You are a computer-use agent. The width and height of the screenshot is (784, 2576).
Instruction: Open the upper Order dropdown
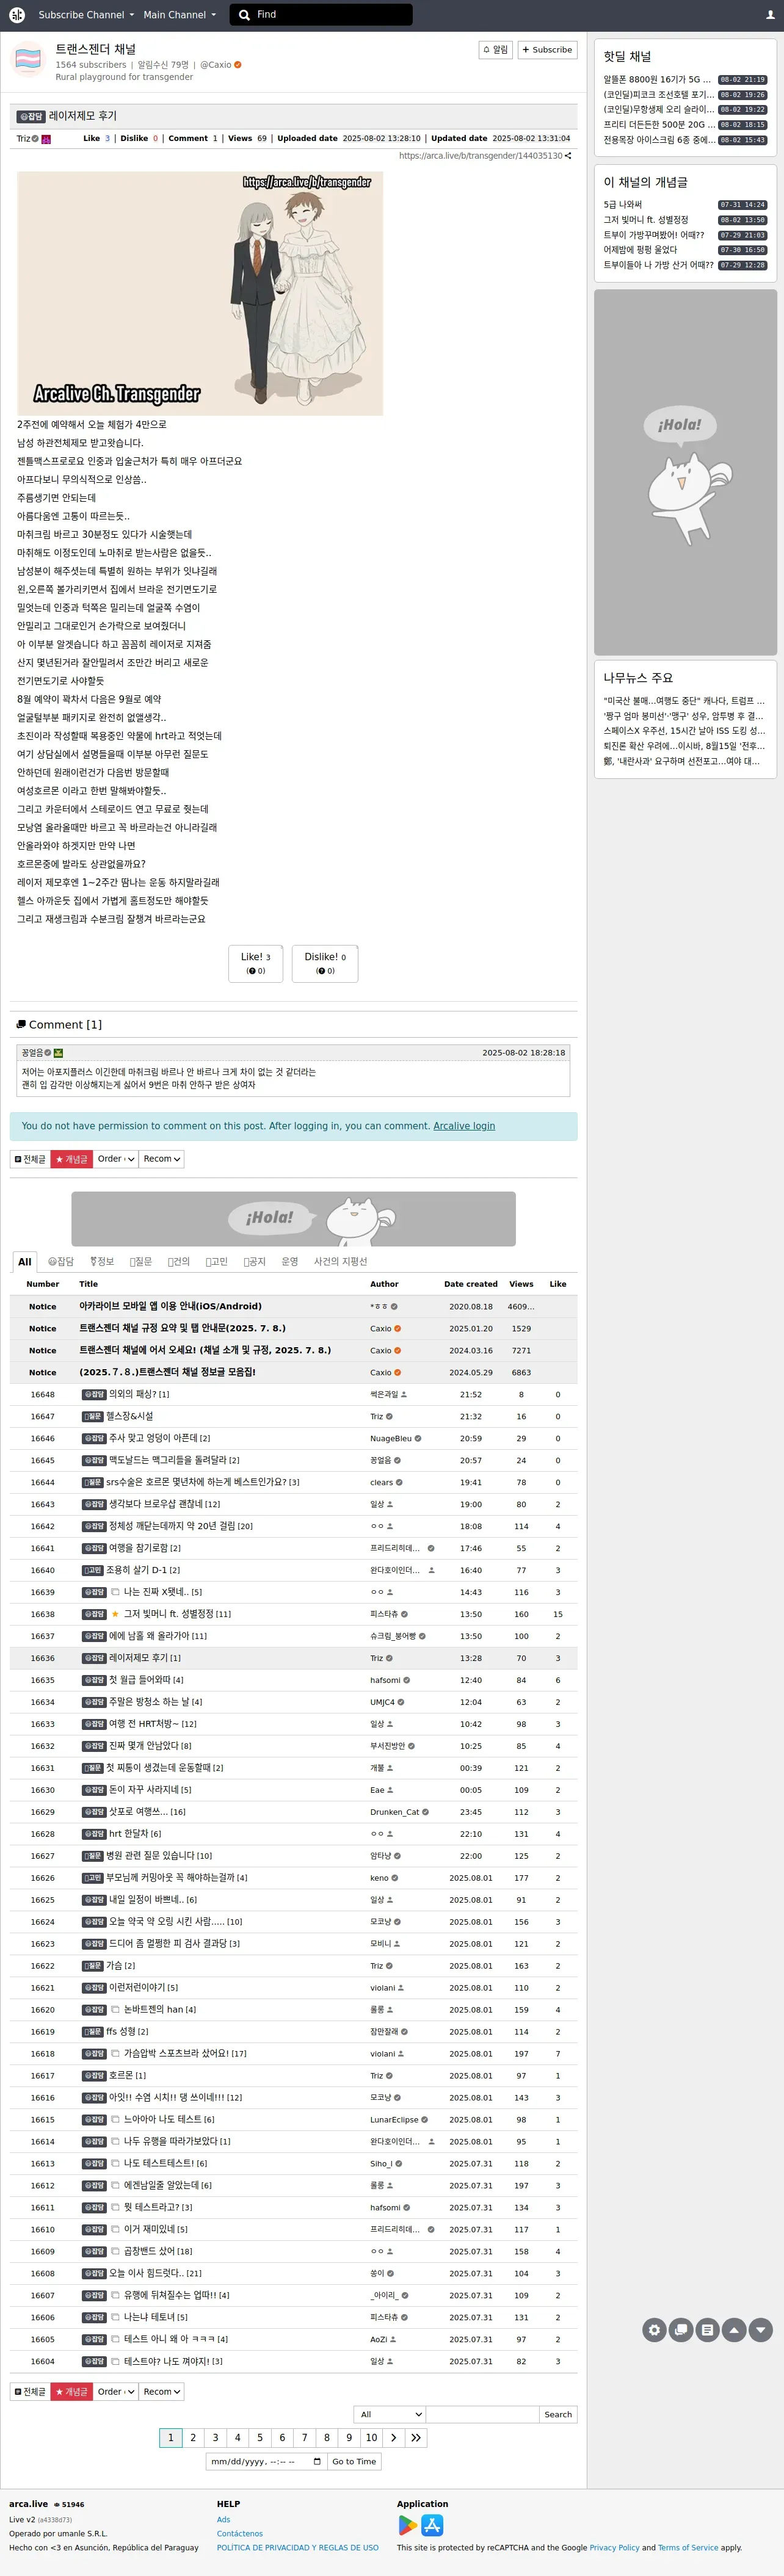tap(115, 1159)
